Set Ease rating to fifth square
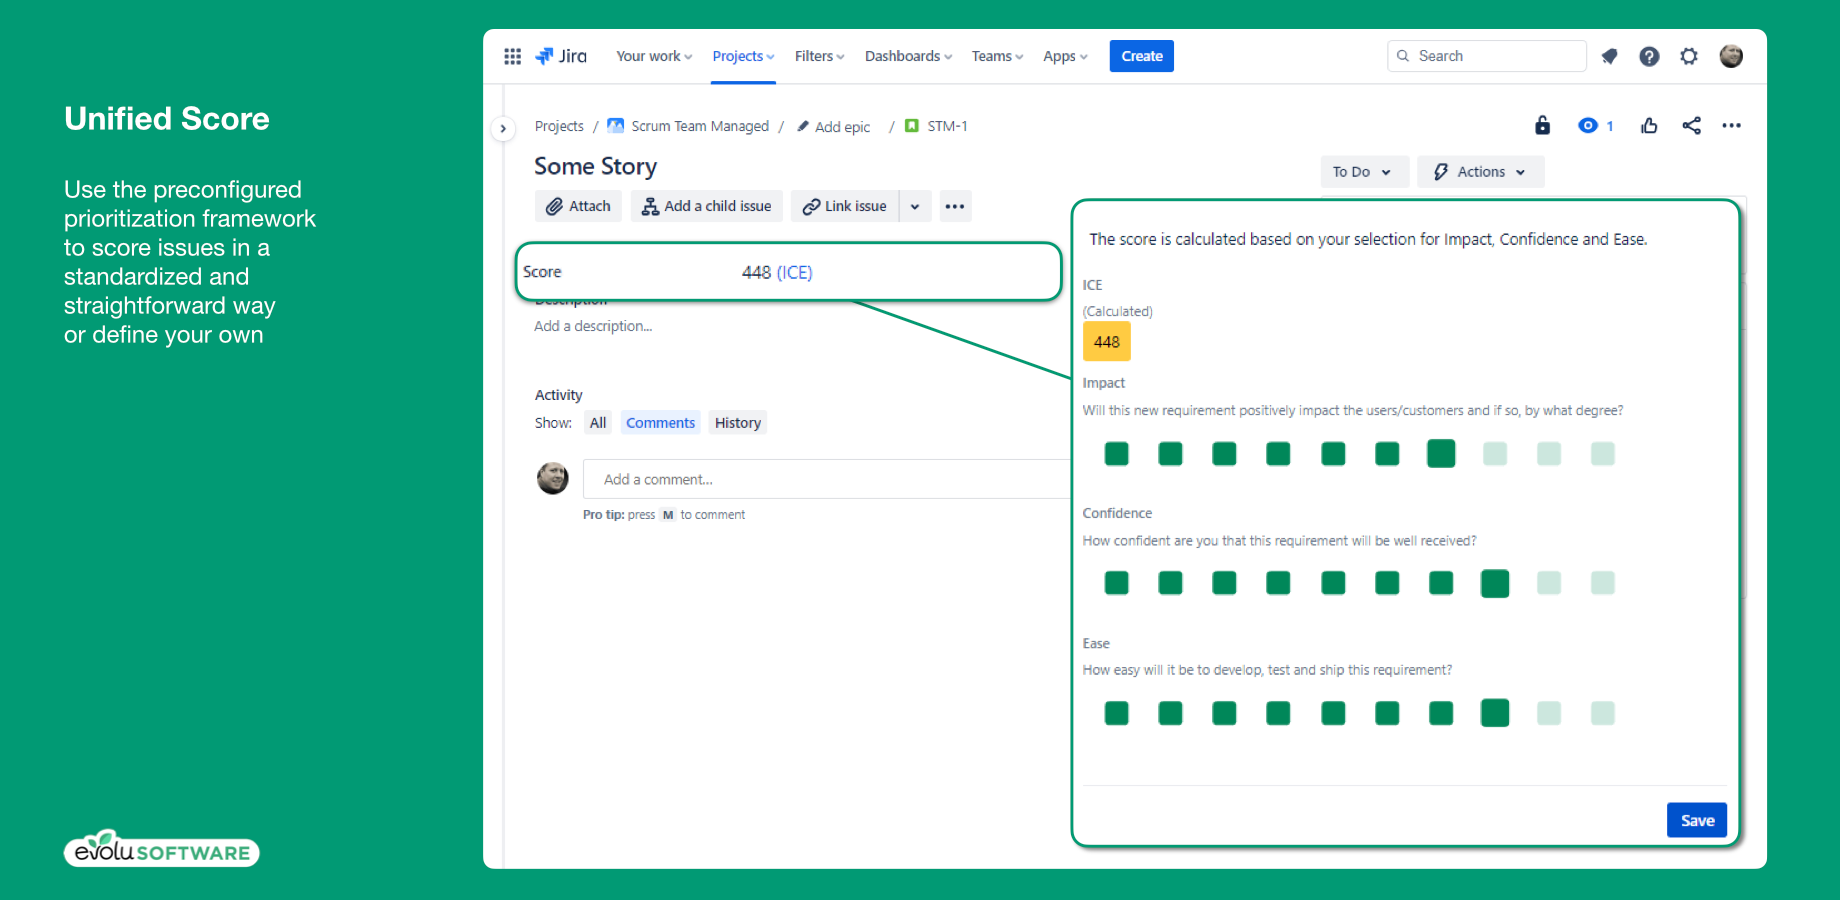The height and width of the screenshot is (900, 1840). pyautogui.click(x=1332, y=713)
